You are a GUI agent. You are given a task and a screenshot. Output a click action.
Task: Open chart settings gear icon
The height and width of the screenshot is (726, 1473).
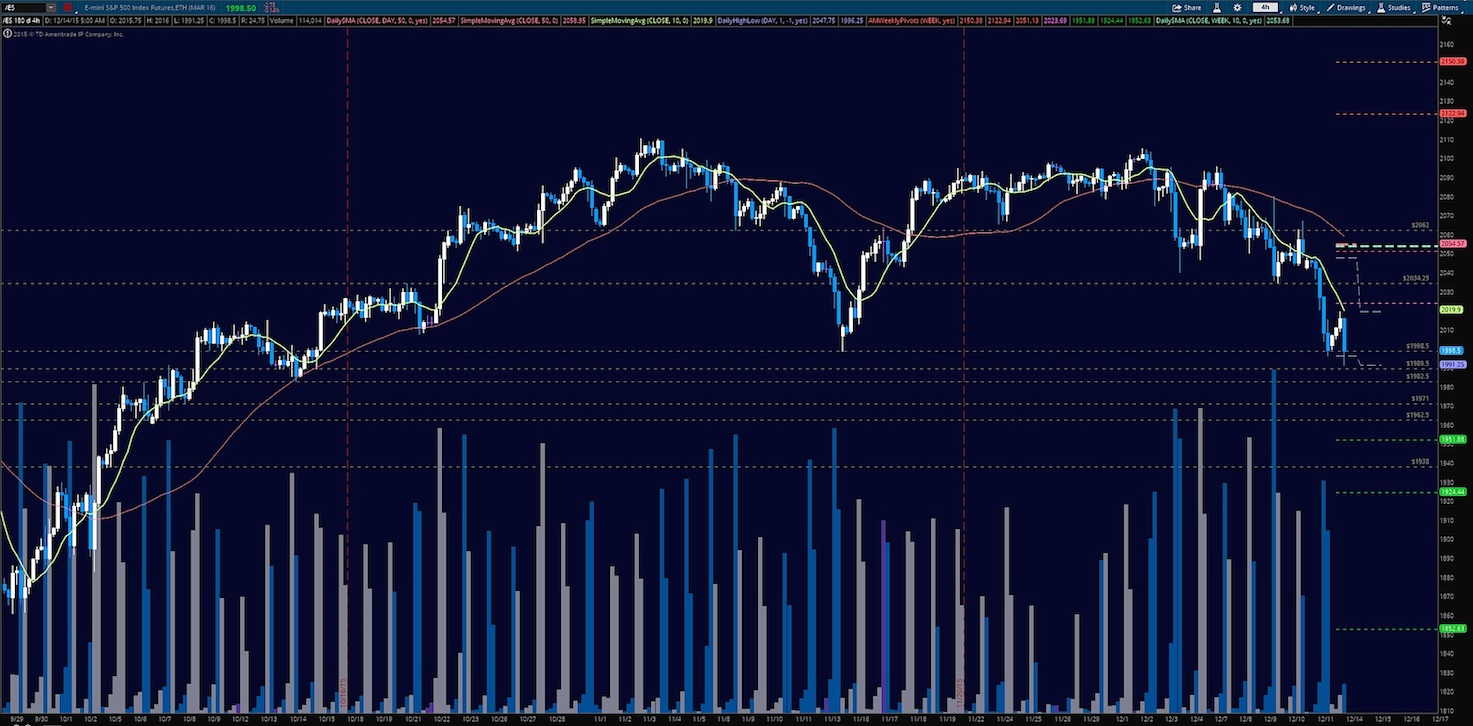[x=1238, y=8]
